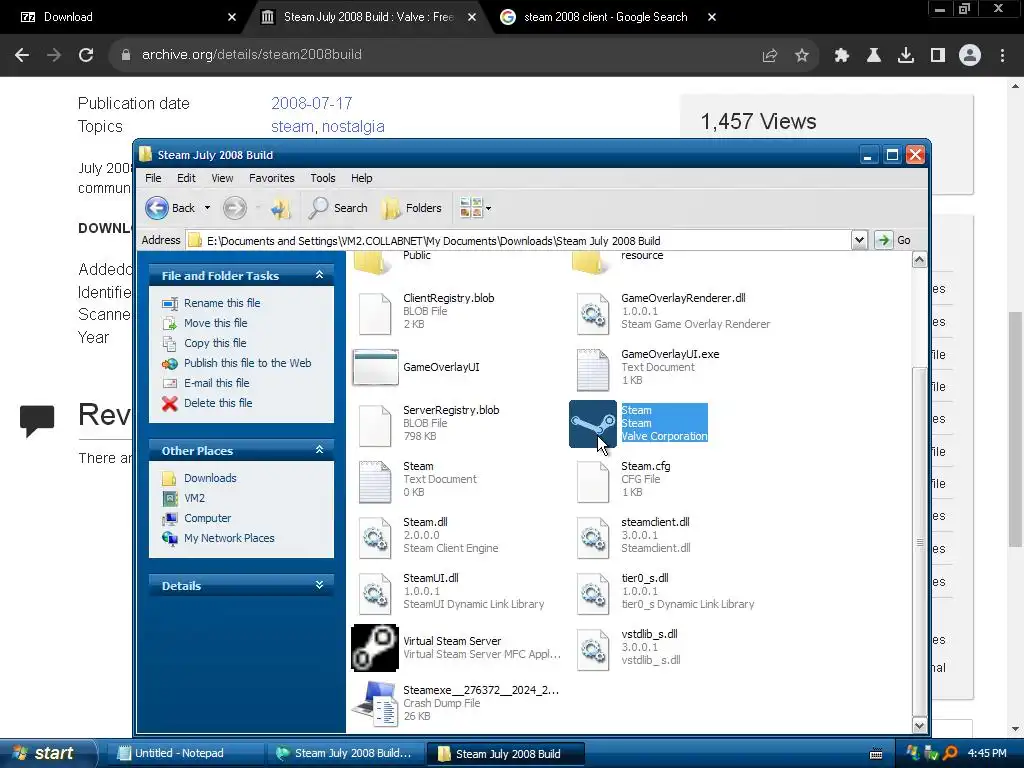Toggle the Folders pane button
Viewport: 1024px width, 768px height.
412,208
